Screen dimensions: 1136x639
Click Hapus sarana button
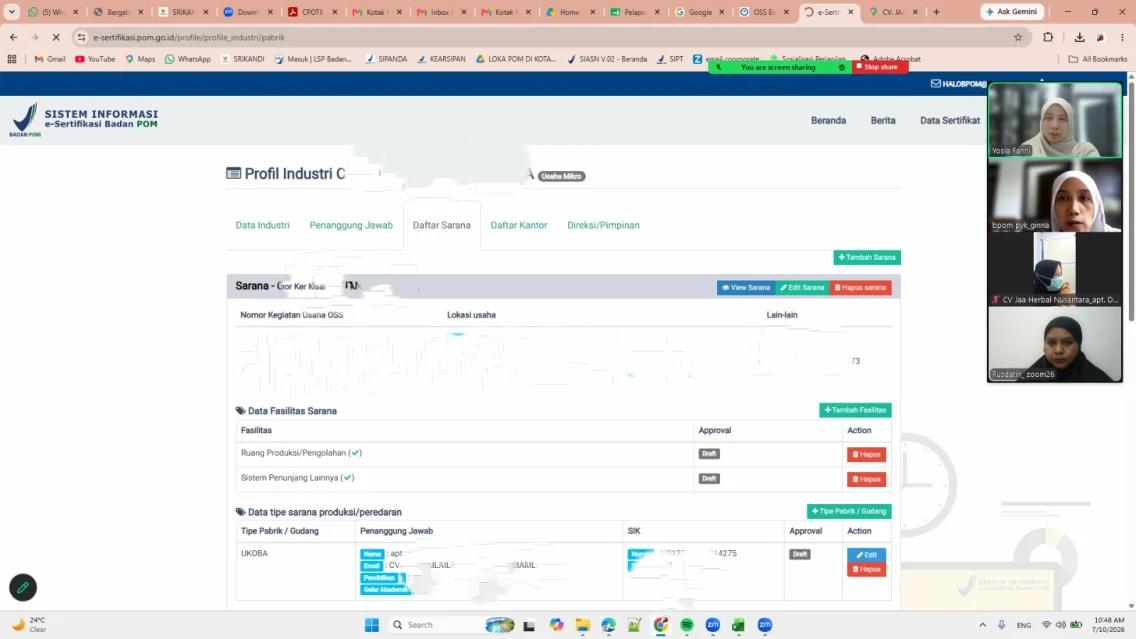860,288
